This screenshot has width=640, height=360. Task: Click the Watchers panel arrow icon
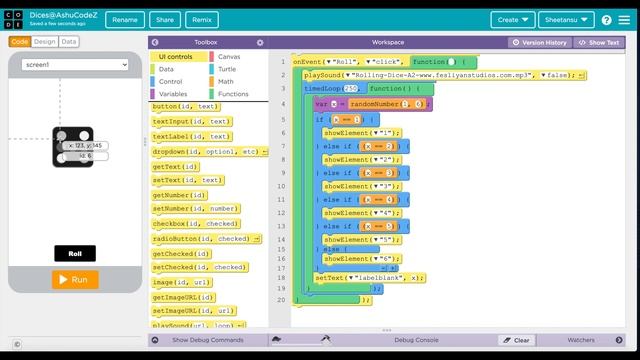(619, 340)
